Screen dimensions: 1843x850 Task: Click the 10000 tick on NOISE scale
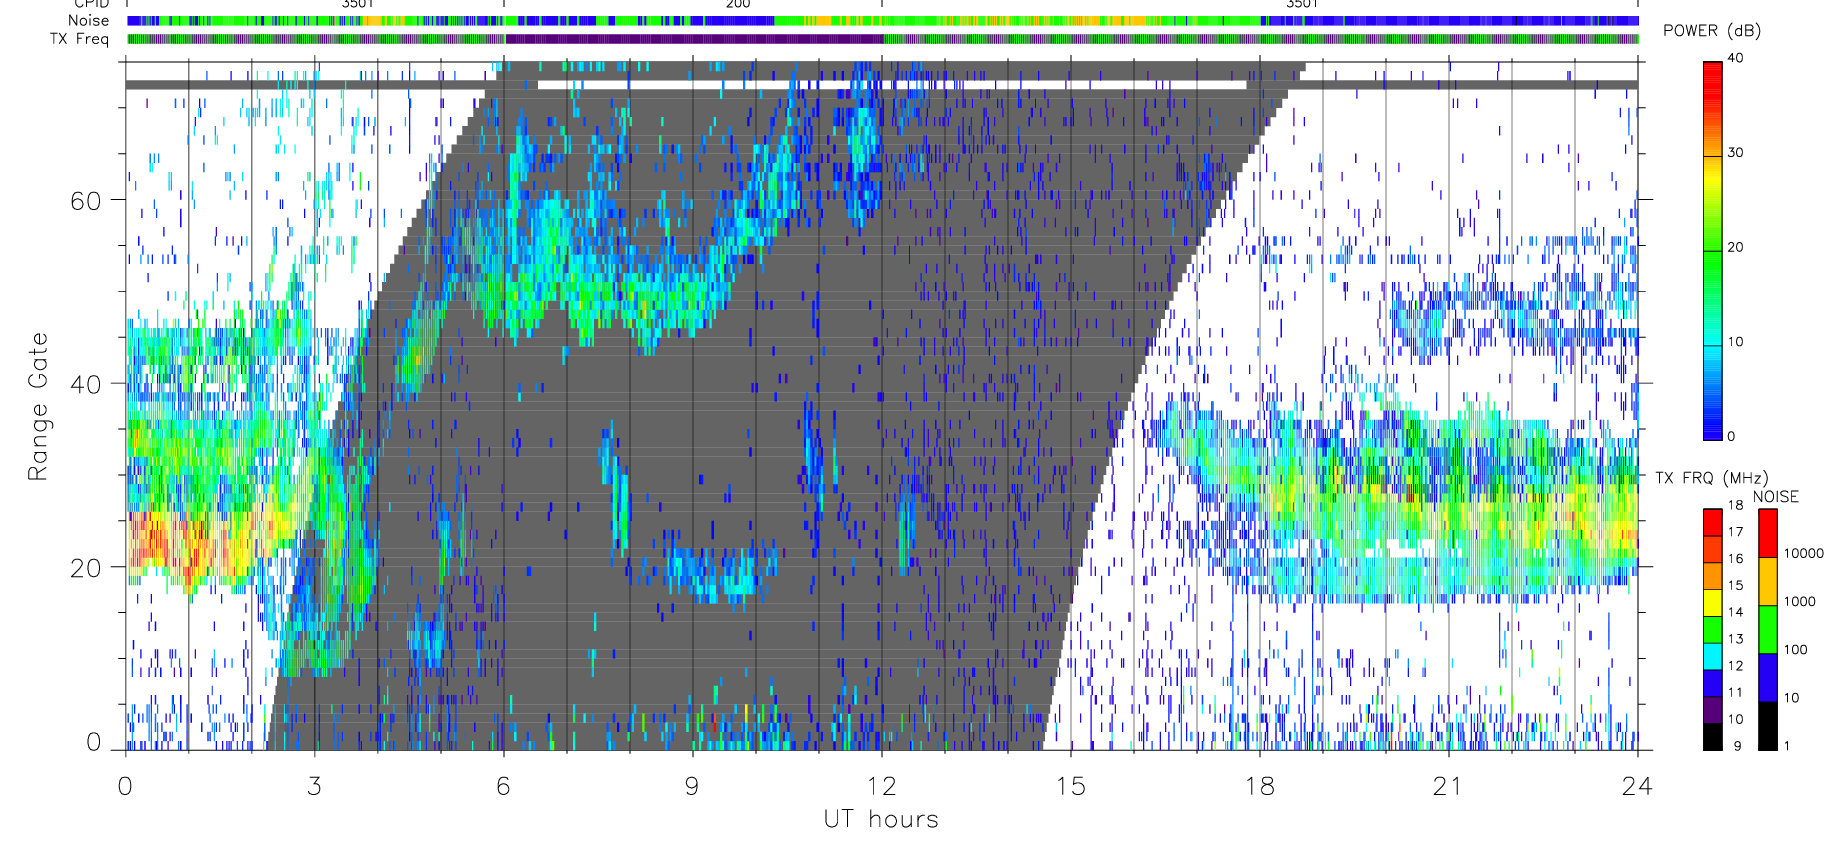[x=1804, y=553]
